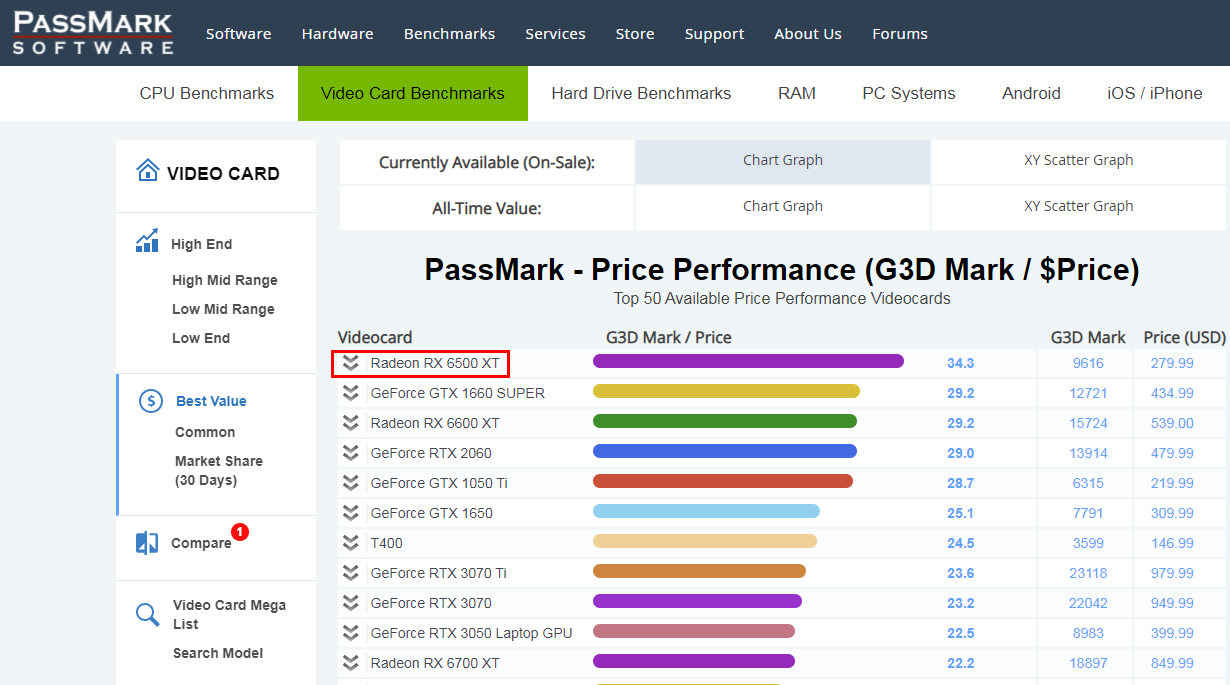Click the T400 videocard name
The image size is (1230, 685).
tap(387, 543)
